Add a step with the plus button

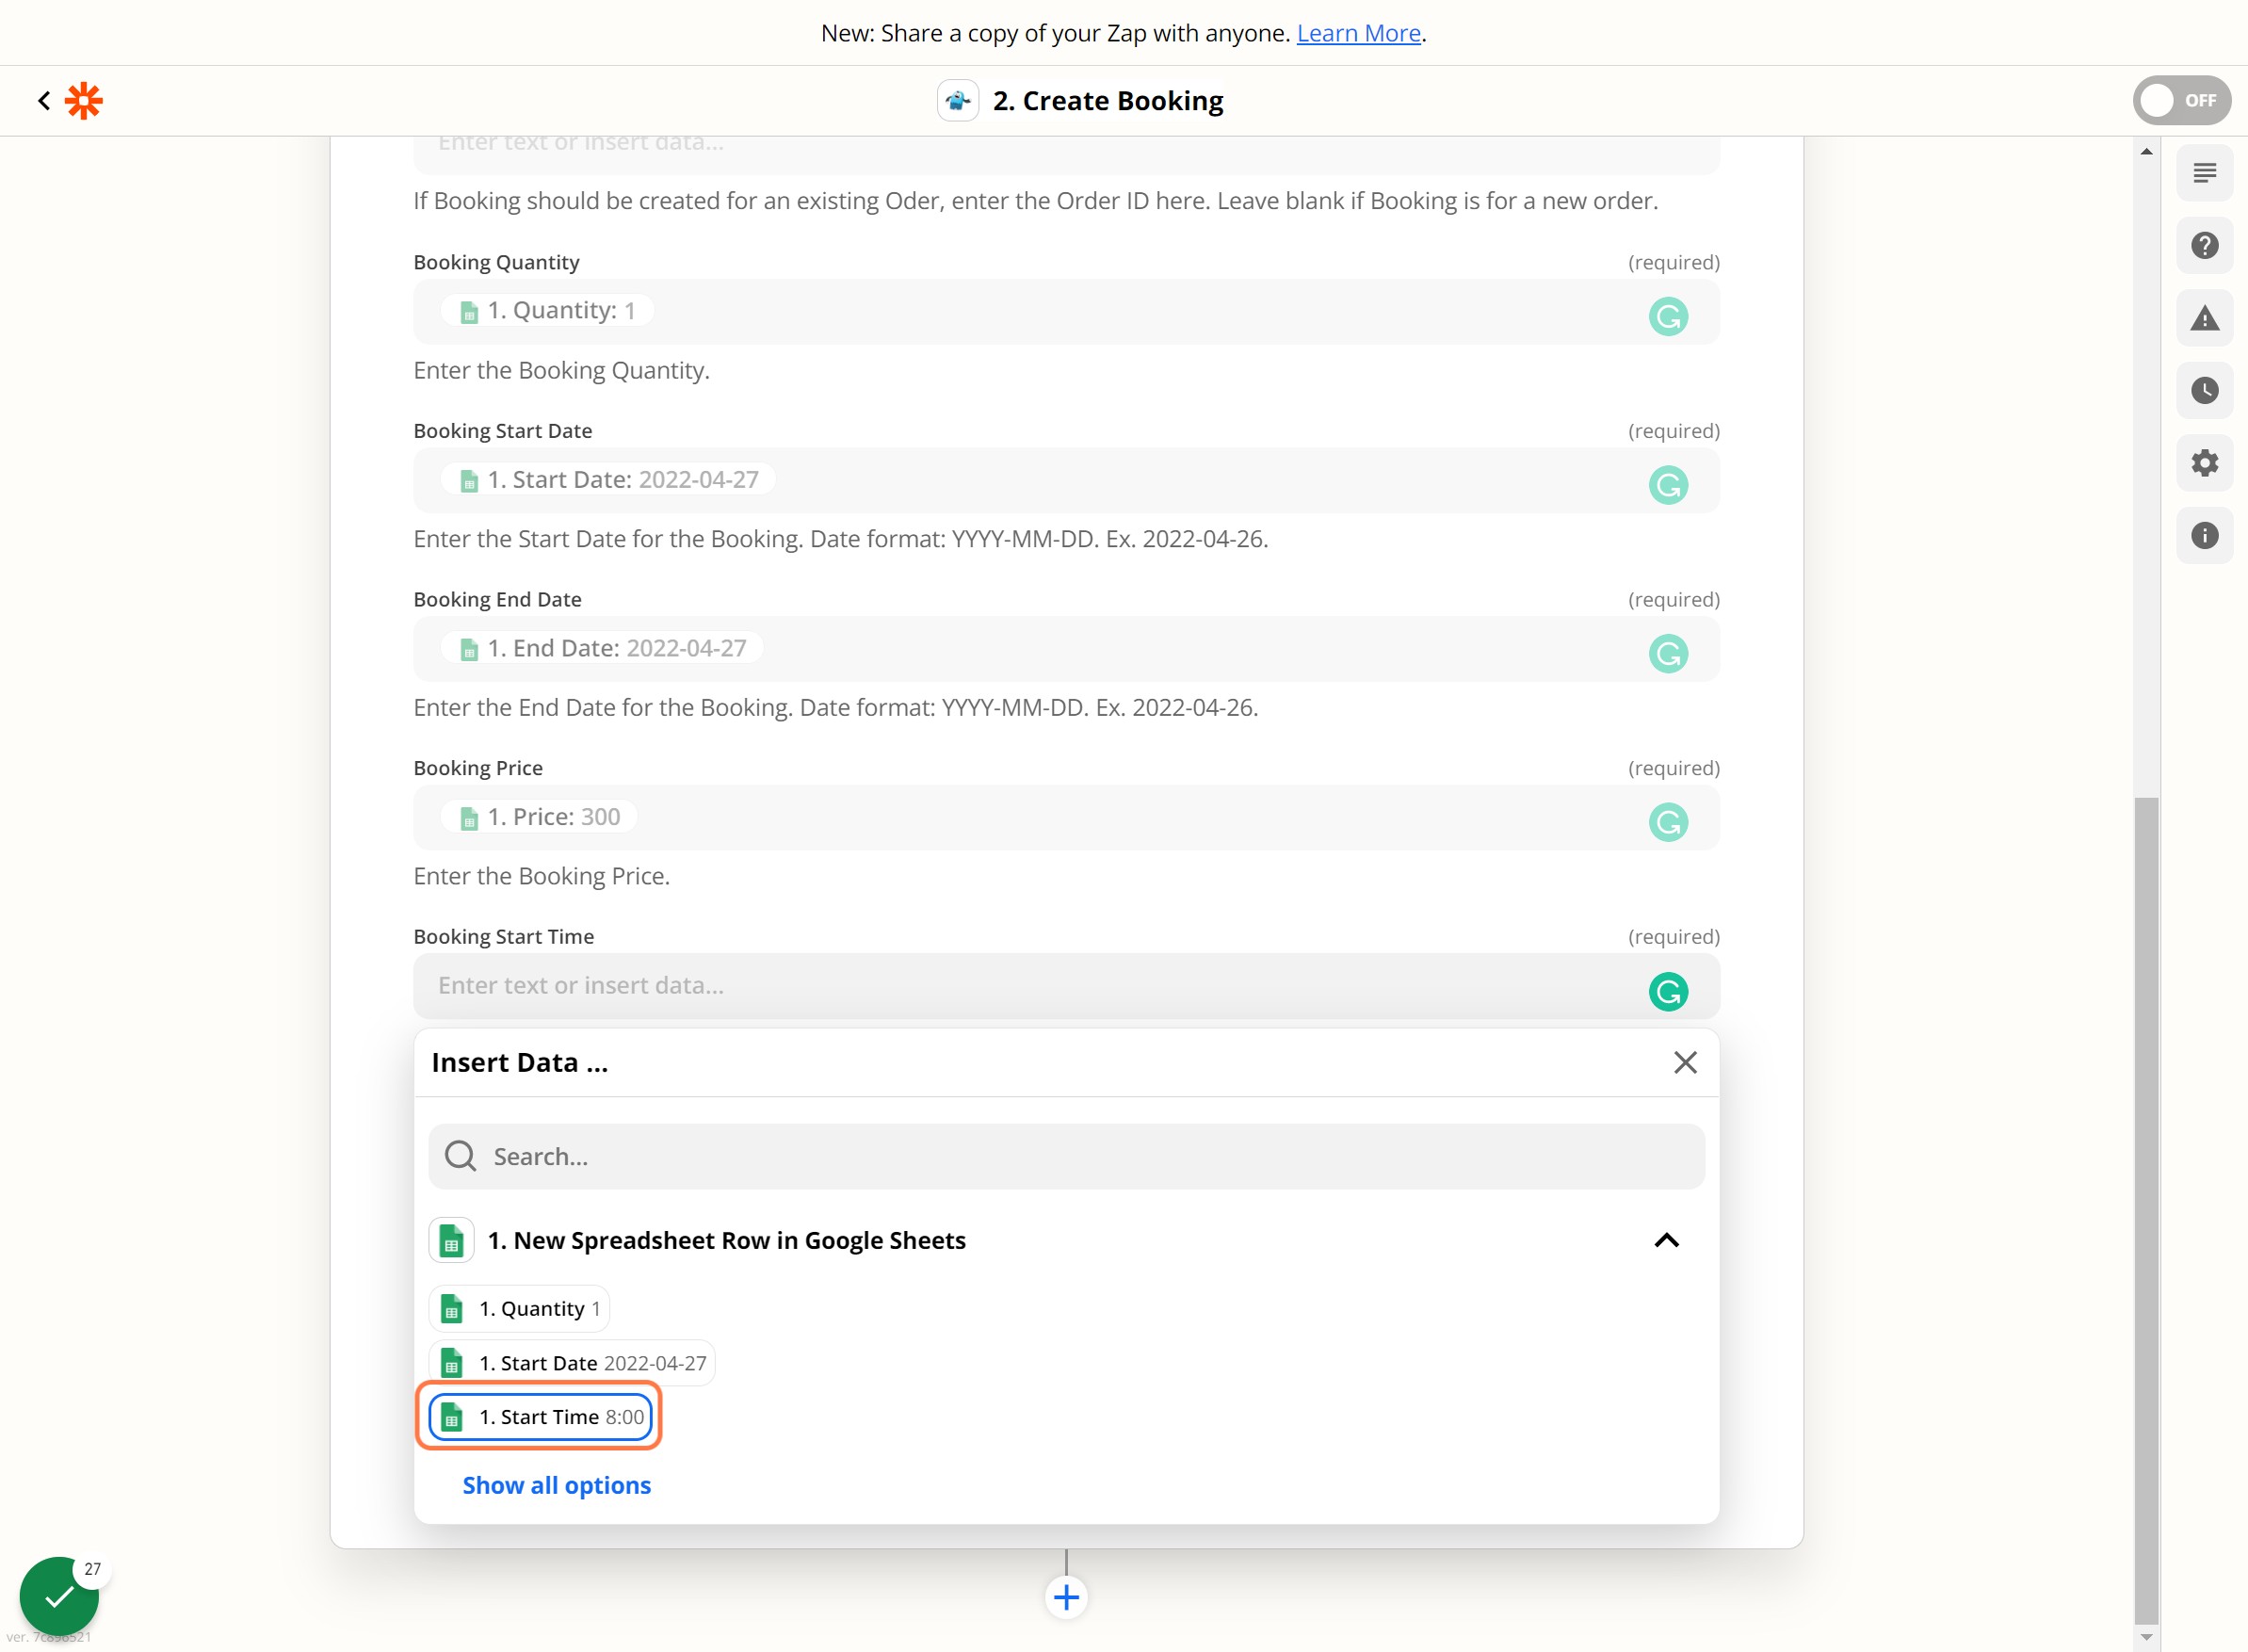pyautogui.click(x=1066, y=1597)
